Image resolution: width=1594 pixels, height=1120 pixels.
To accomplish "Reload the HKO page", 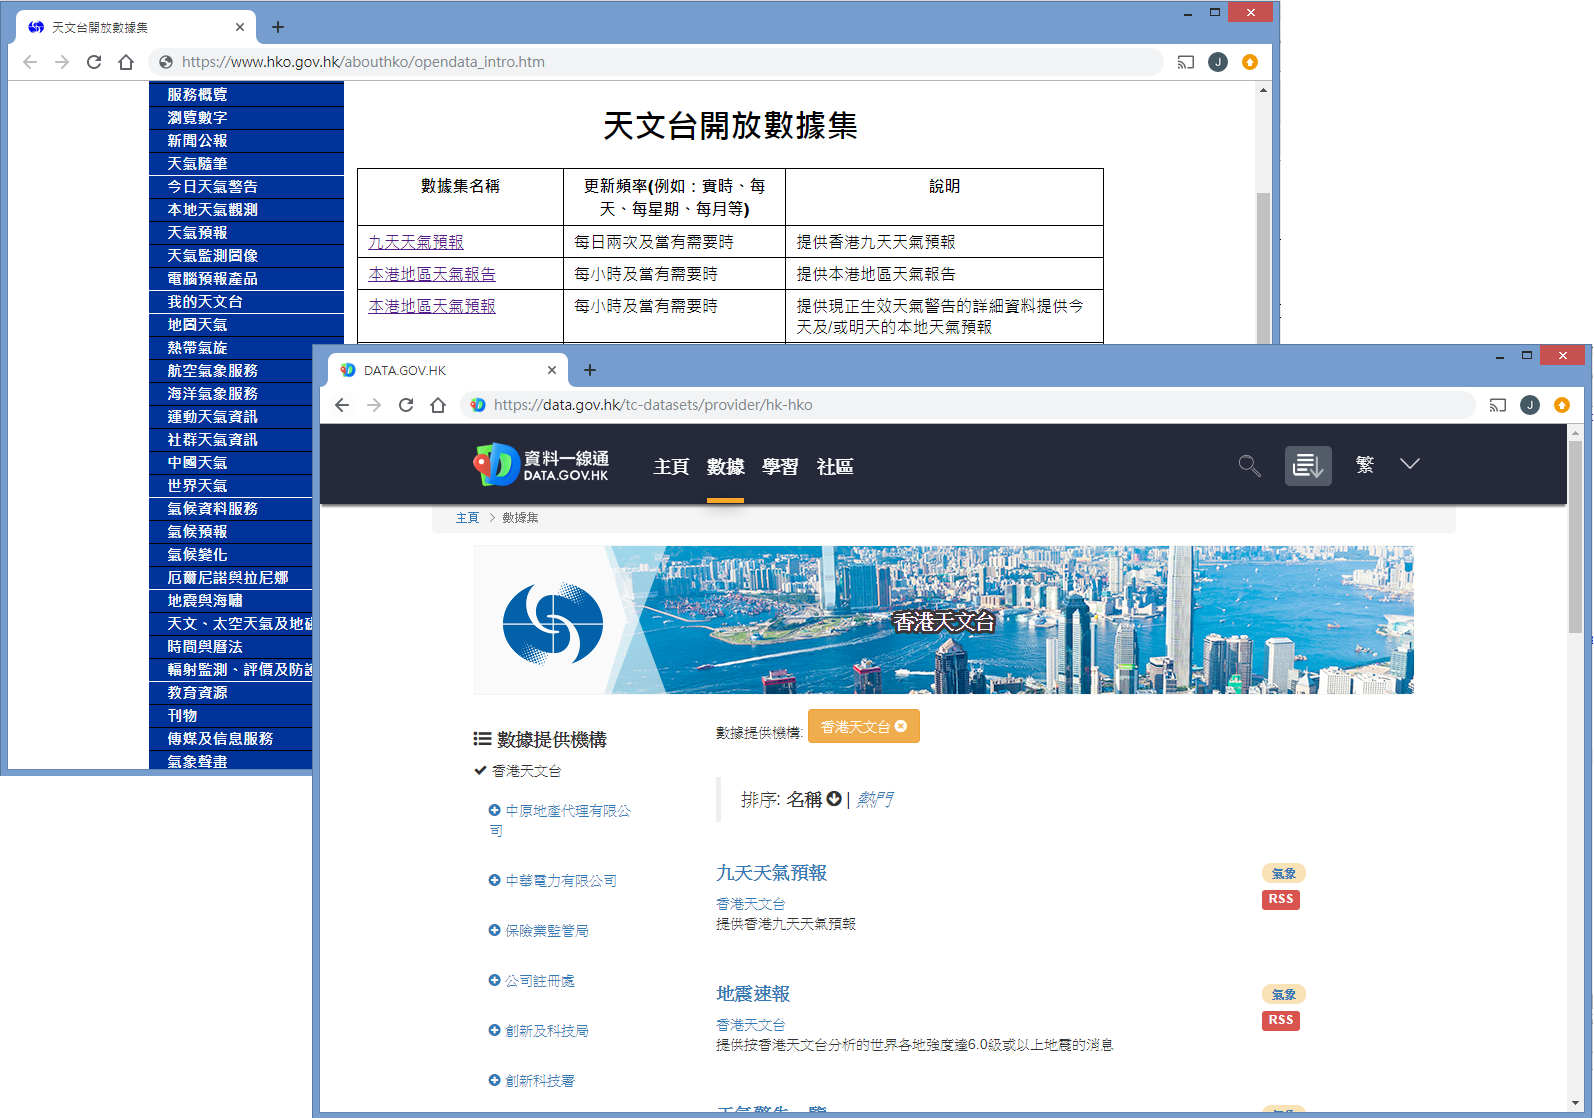I will coord(94,62).
